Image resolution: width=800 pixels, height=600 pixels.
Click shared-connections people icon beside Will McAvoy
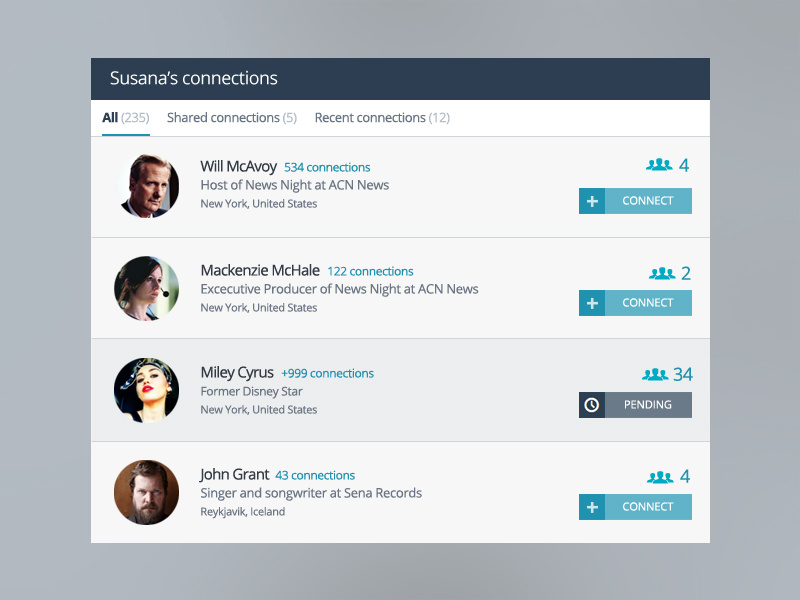tap(659, 165)
